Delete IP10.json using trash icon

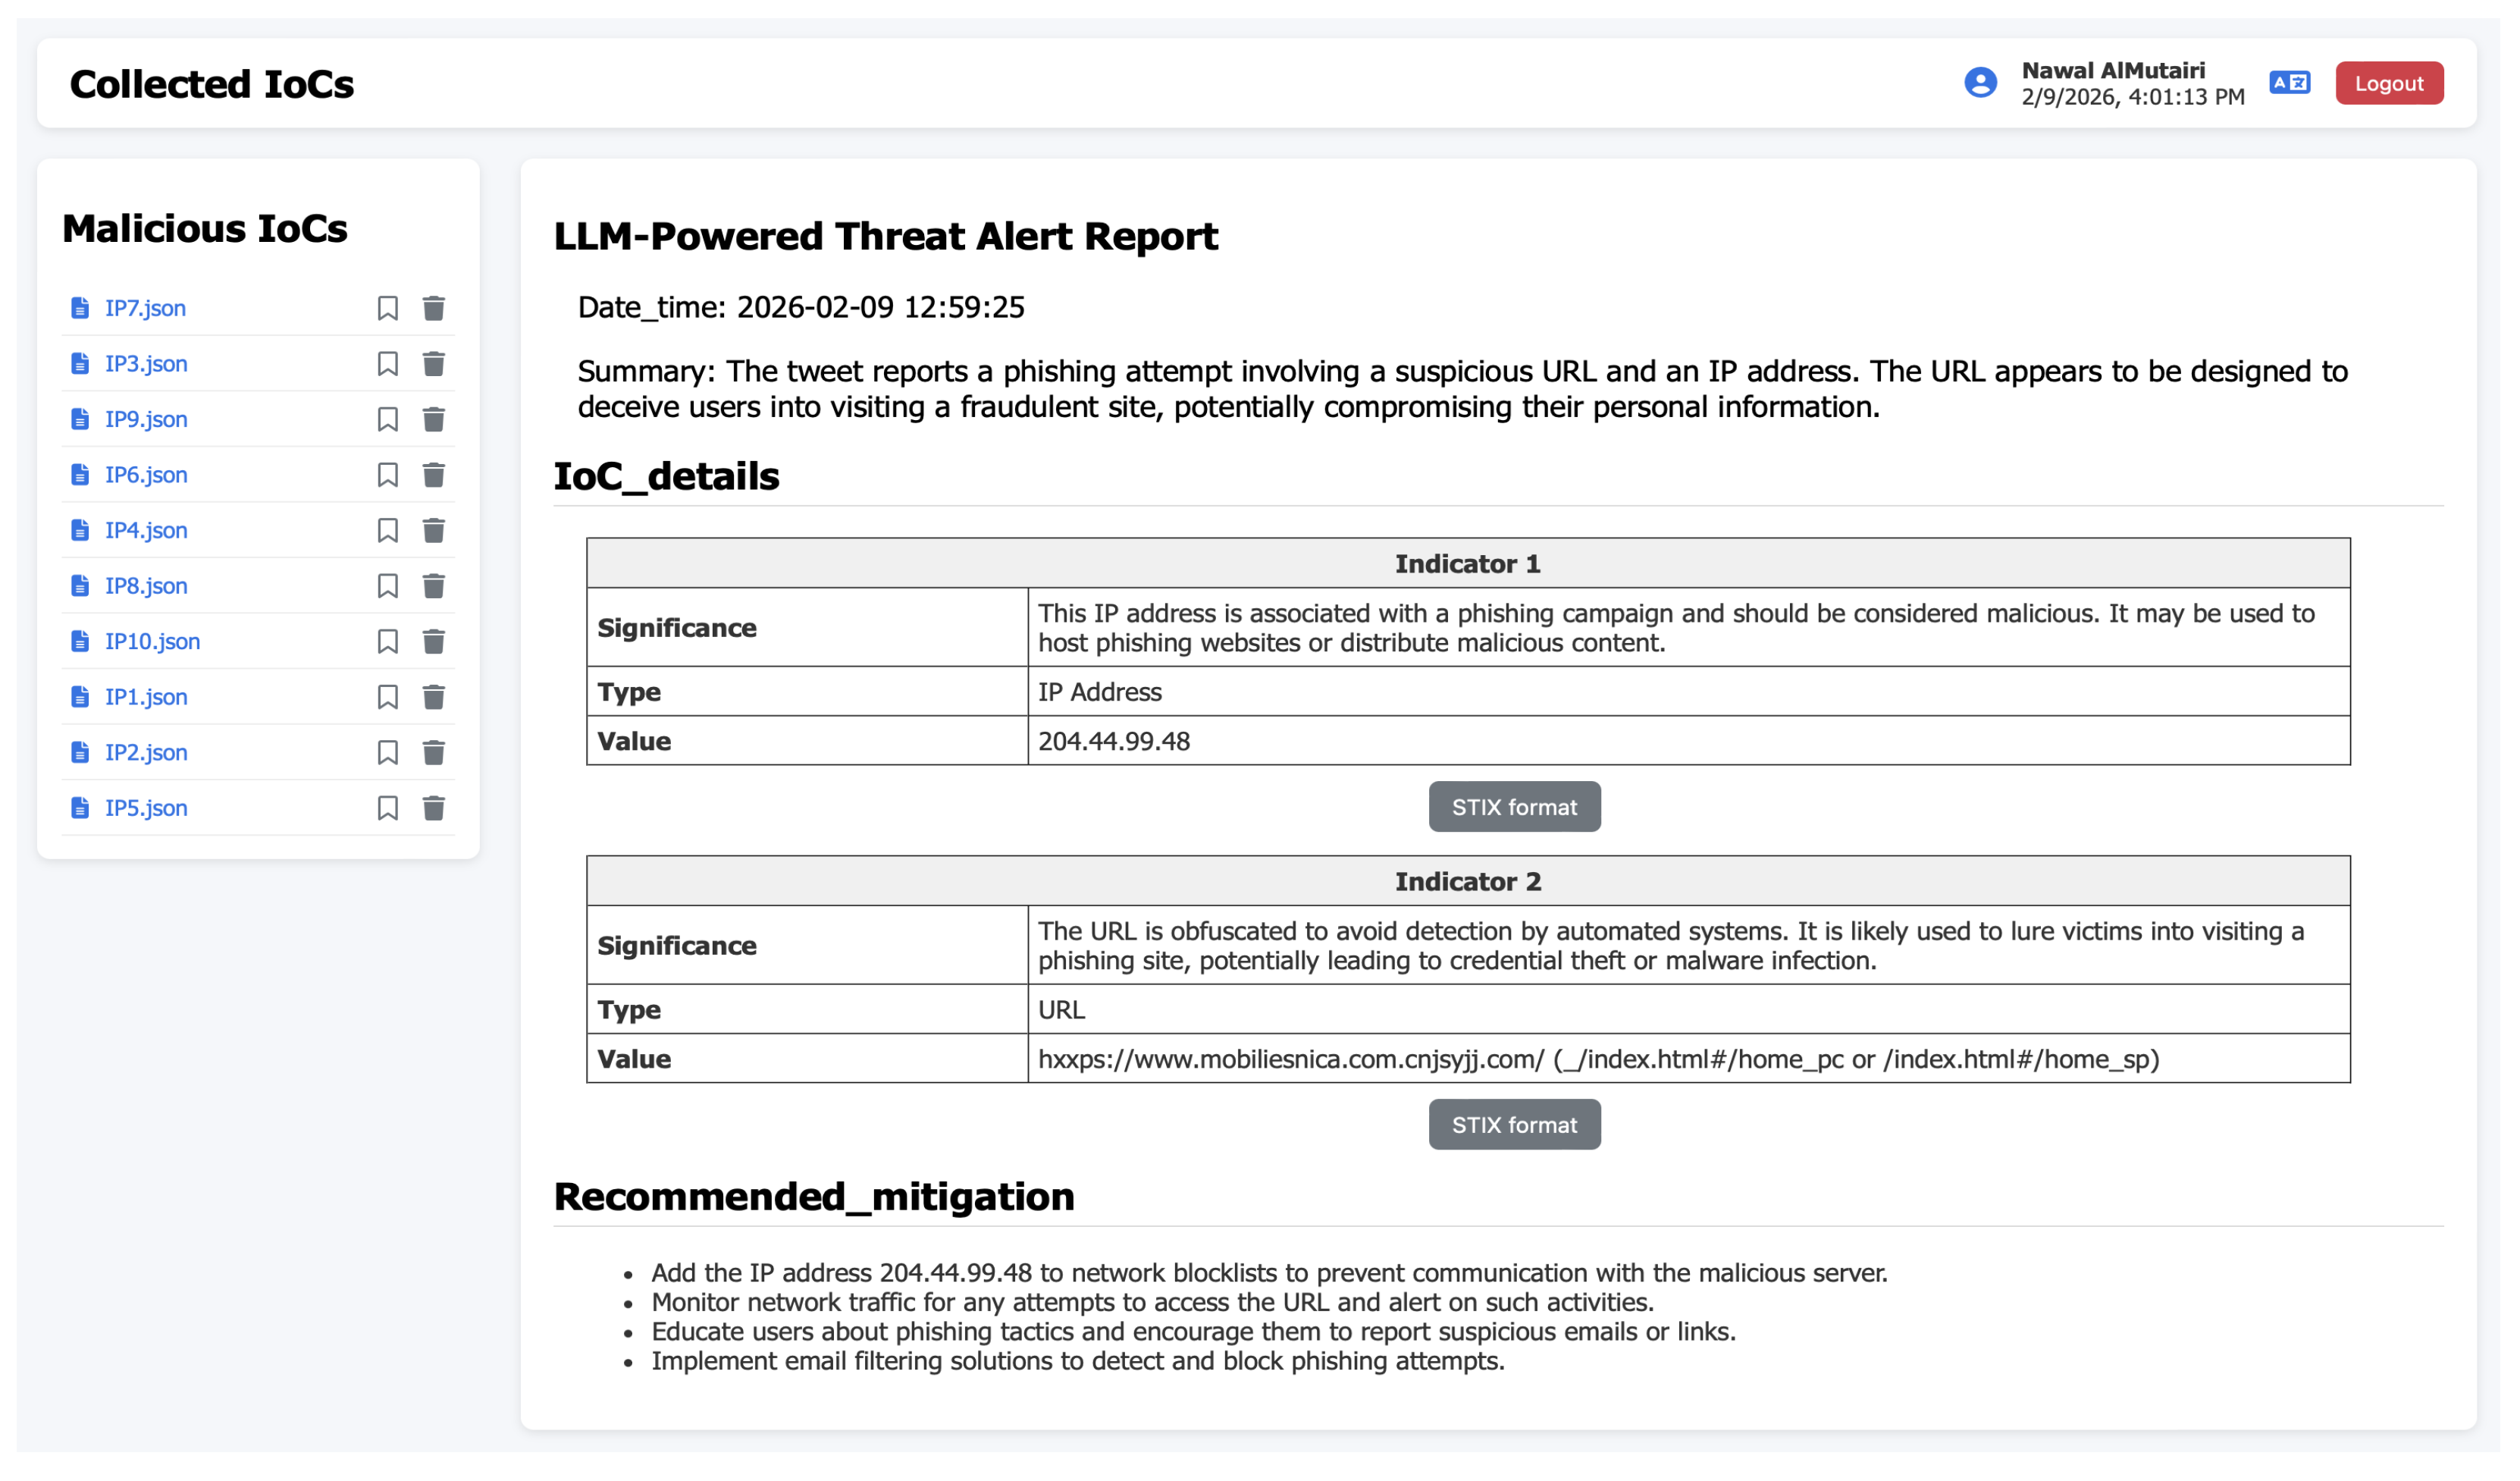433,641
